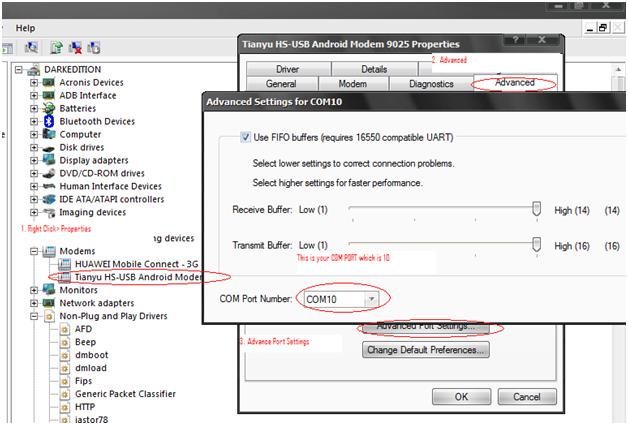628x425 pixels.
Task: Click the DARKEDITION computer root icon
Action: [34, 70]
